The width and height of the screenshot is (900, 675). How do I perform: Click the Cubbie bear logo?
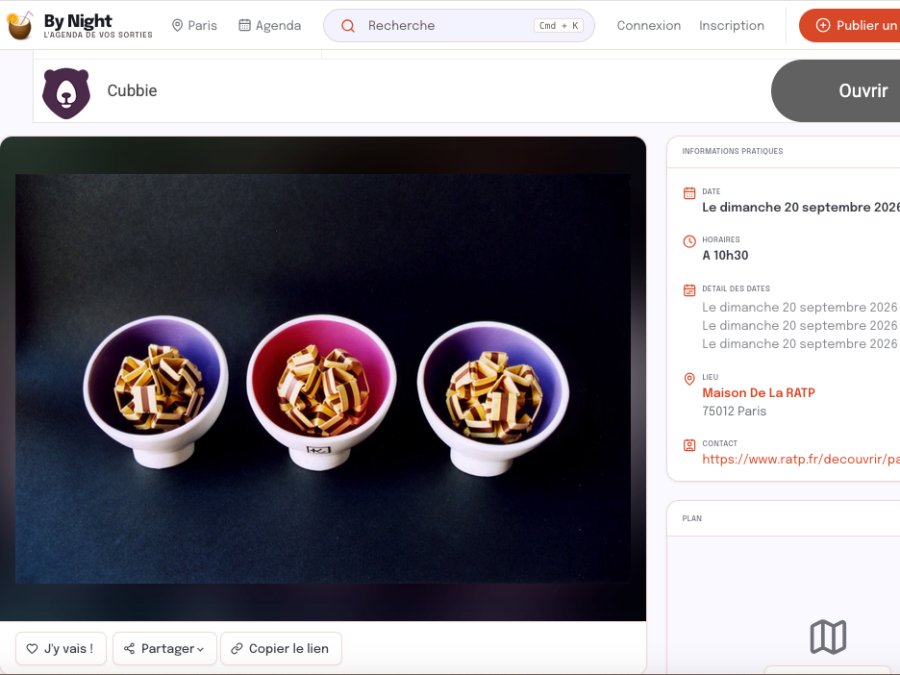tap(66, 93)
